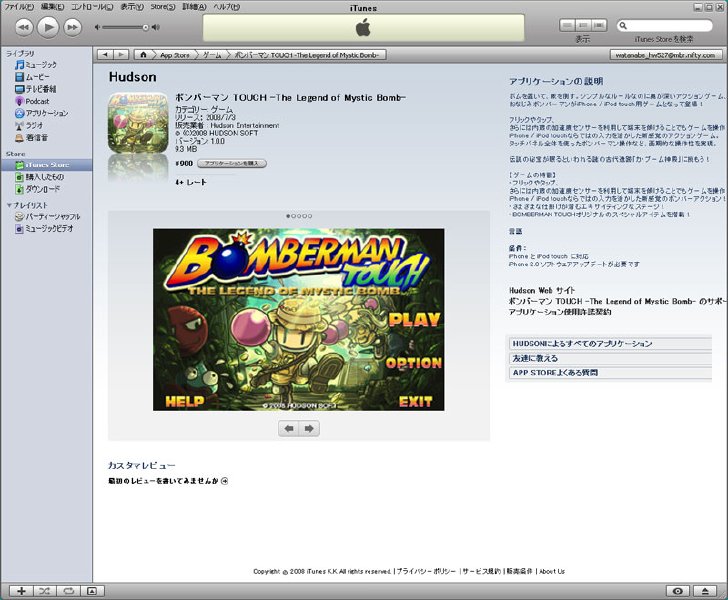Click the Bomberman app icon thumbnail
The image size is (728, 600).
click(138, 123)
